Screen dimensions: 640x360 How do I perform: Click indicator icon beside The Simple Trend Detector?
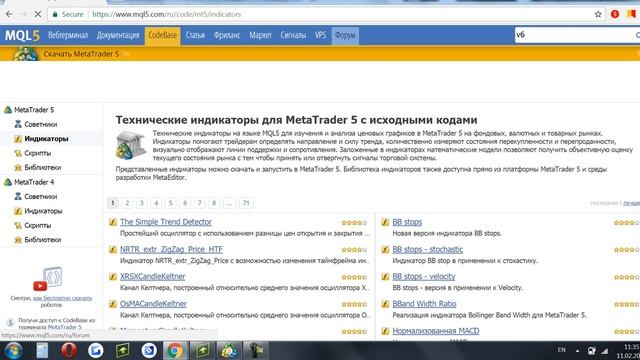(113, 222)
